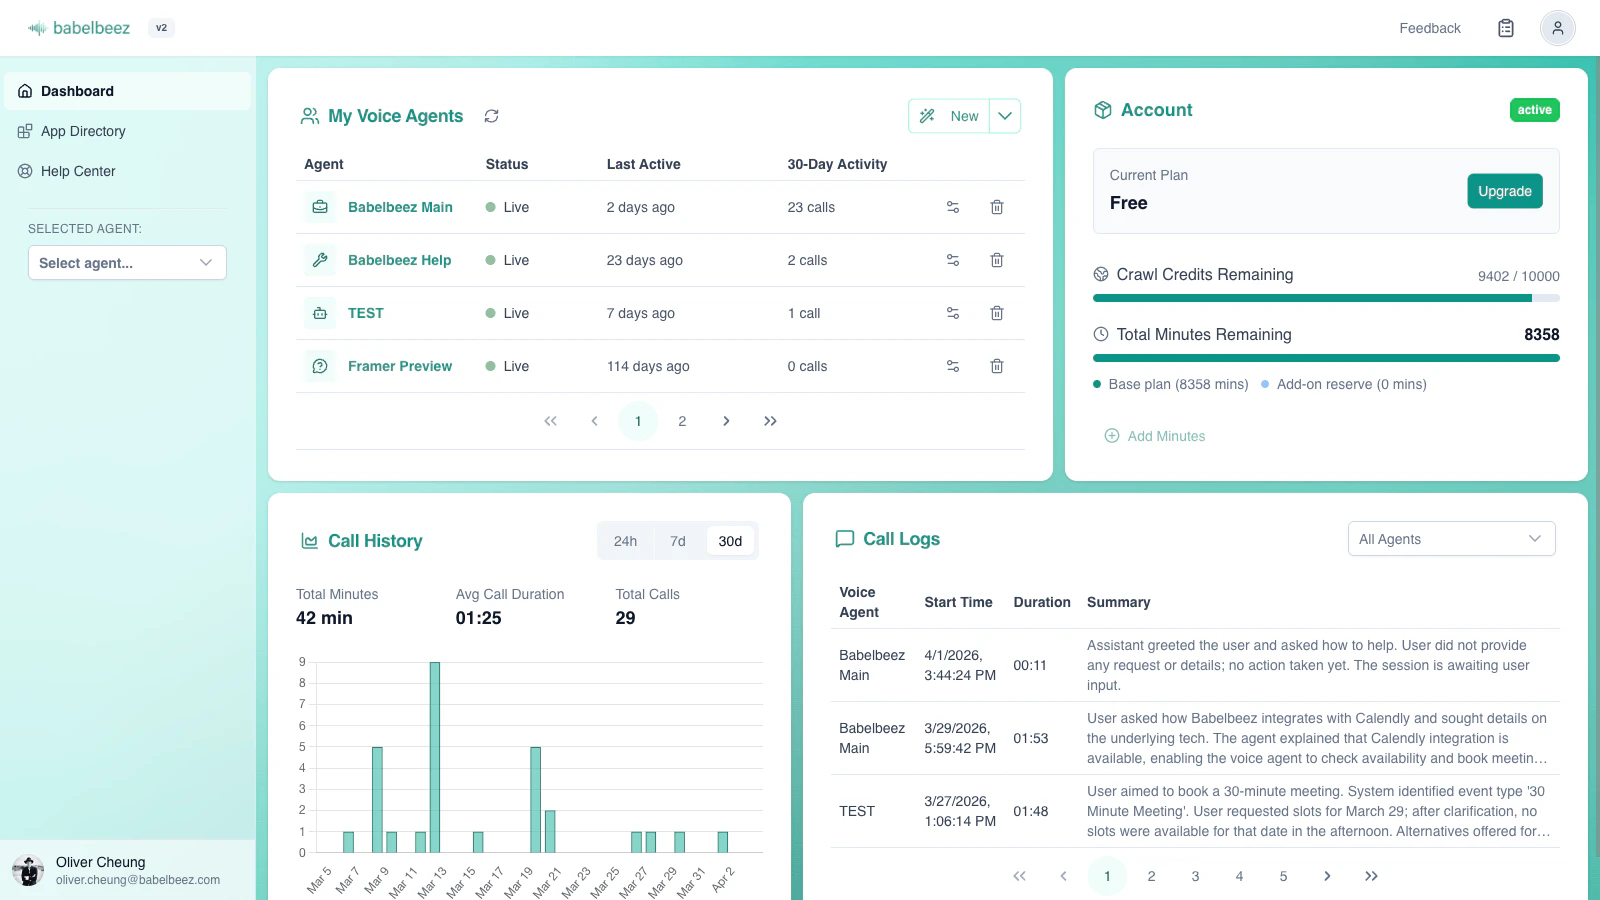The width and height of the screenshot is (1600, 900).
Task: Open the Babelbeez Help agent link
Action: (x=399, y=260)
